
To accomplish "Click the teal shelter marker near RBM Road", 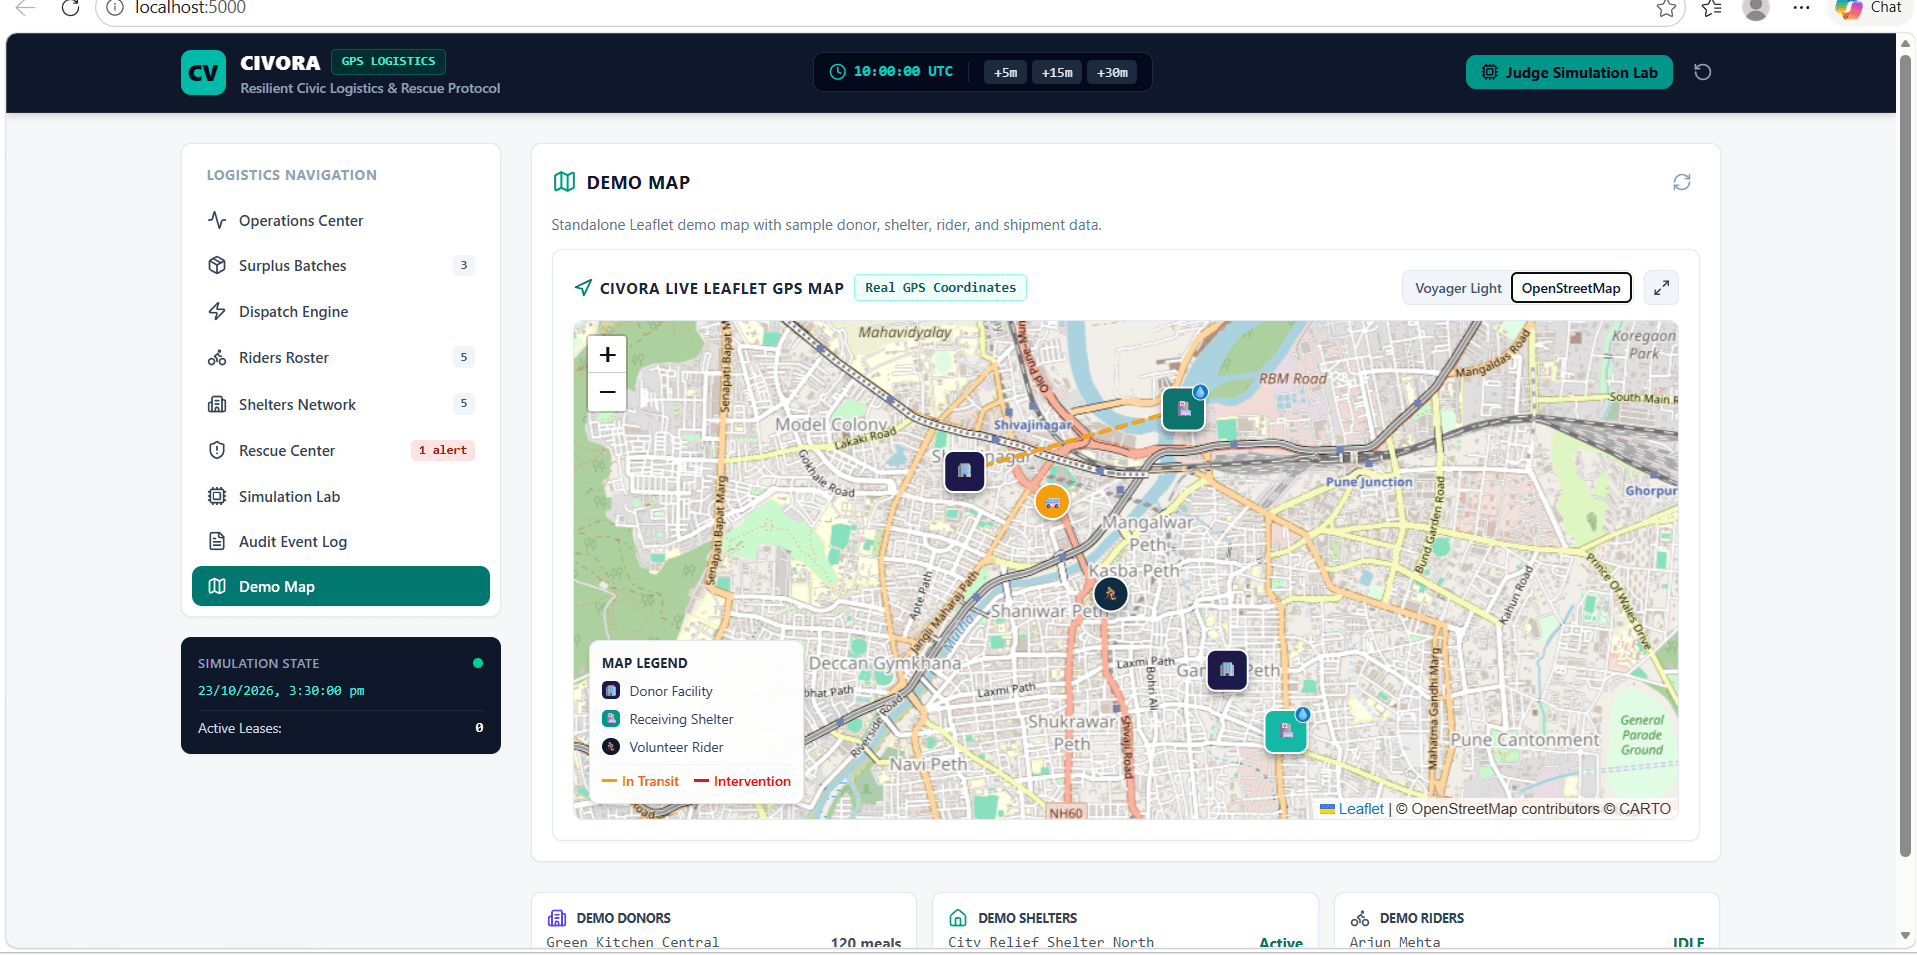I will (x=1184, y=408).
